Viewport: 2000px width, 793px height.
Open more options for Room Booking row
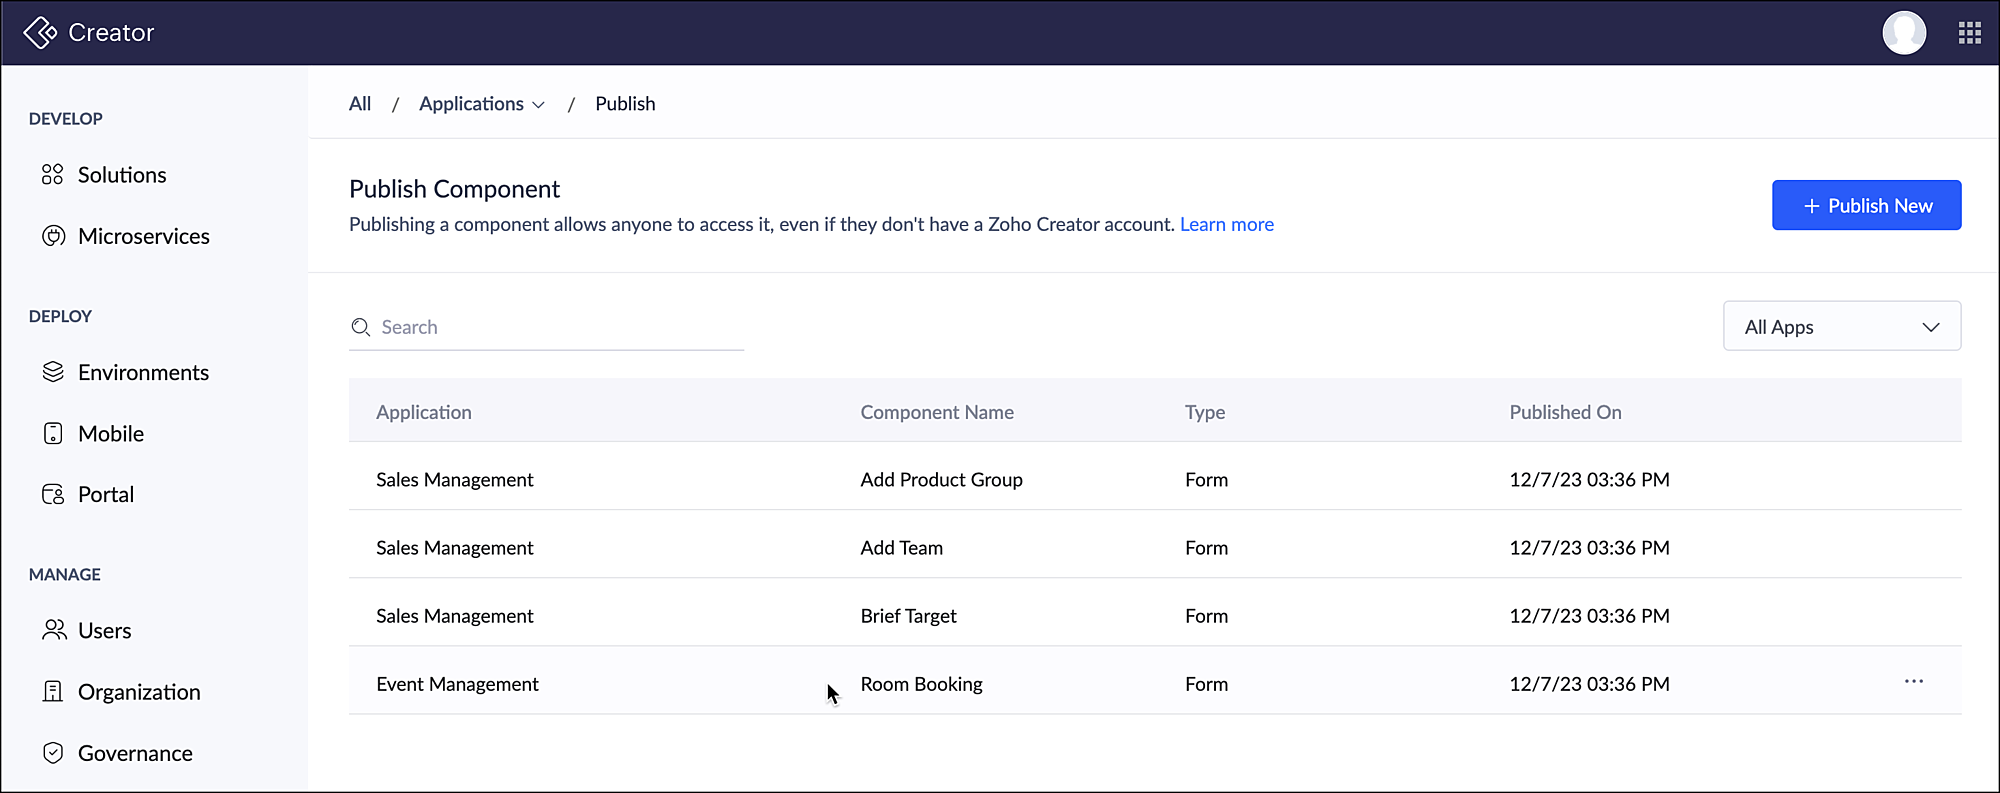[1913, 682]
